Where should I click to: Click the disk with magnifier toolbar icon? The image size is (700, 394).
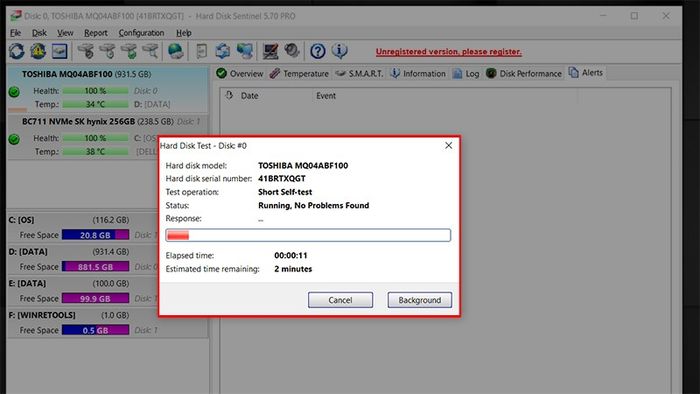[150, 51]
